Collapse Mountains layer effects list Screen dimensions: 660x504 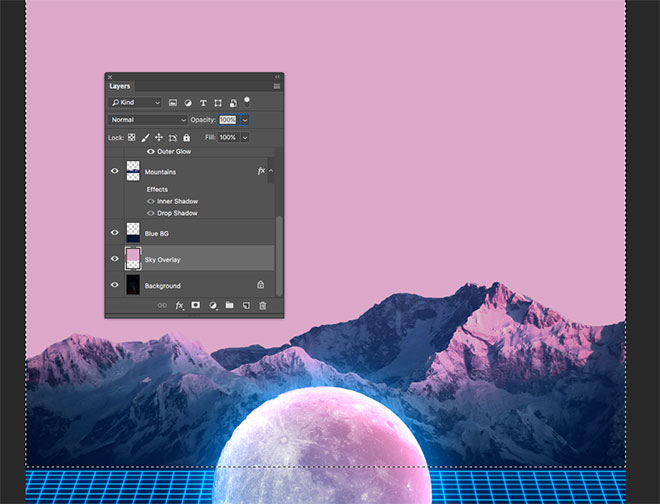271,171
